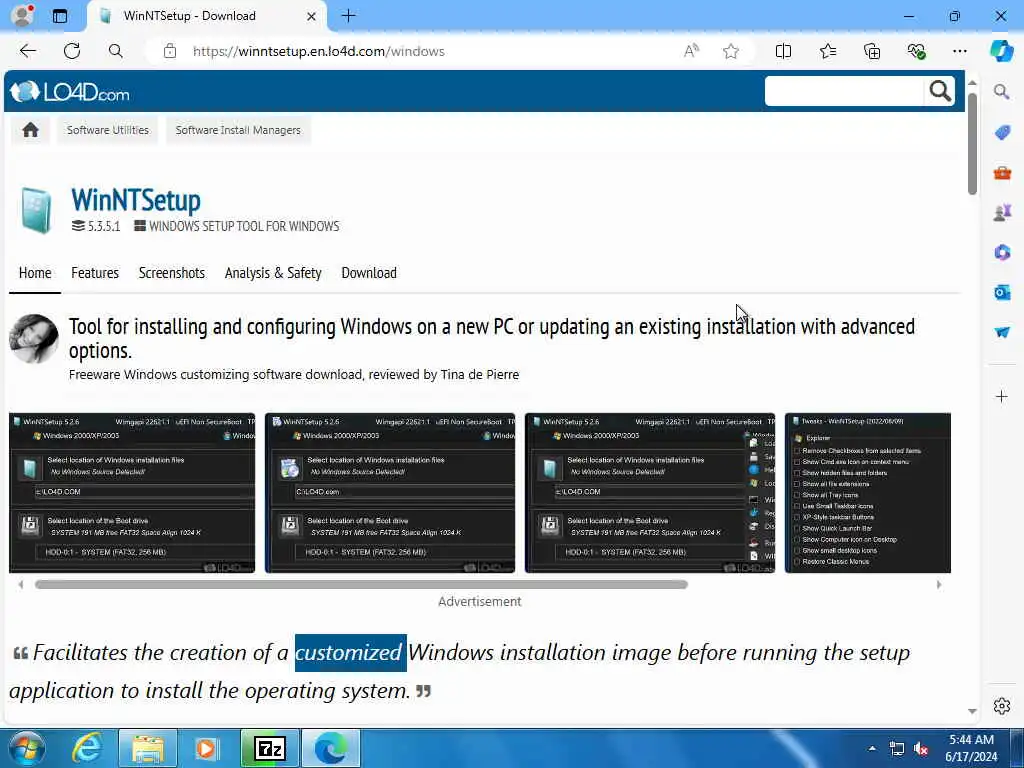The height and width of the screenshot is (768, 1024).
Task: Click the LO4D.com logo
Action: [70, 92]
